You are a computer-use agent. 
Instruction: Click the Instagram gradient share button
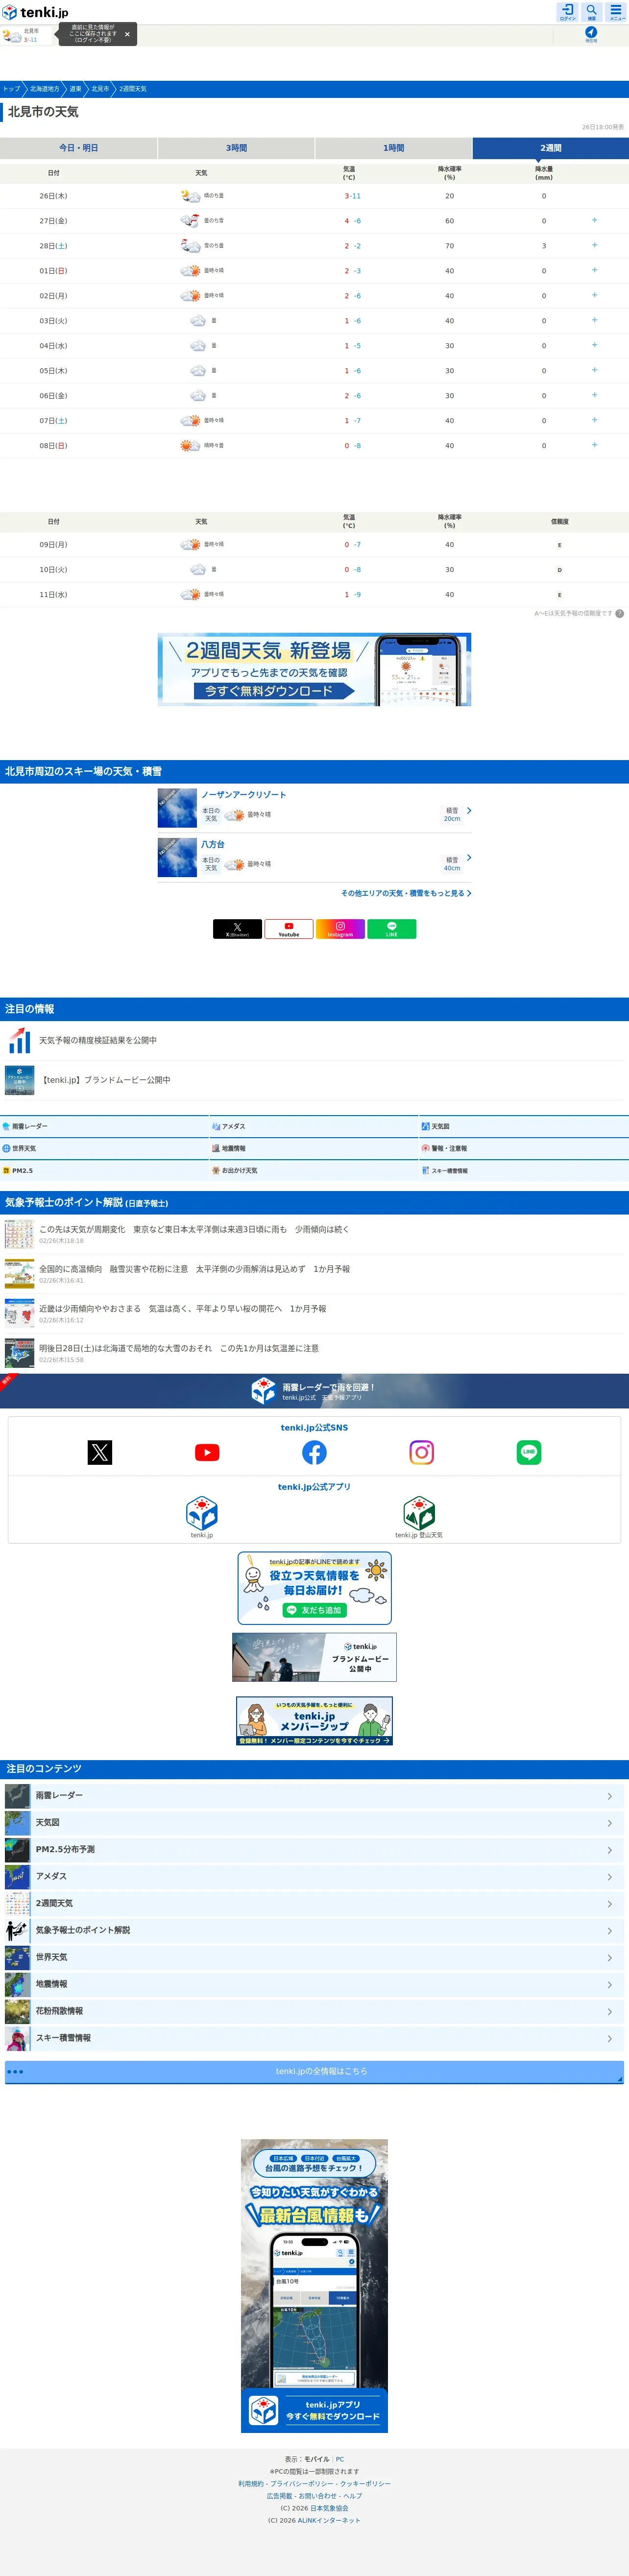(x=340, y=929)
